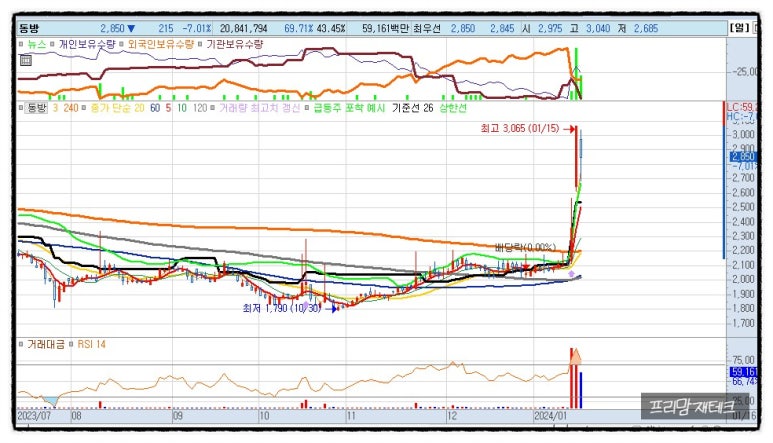
Task: Click the blue down-triangle next to price 2,850
Action: click(x=131, y=28)
